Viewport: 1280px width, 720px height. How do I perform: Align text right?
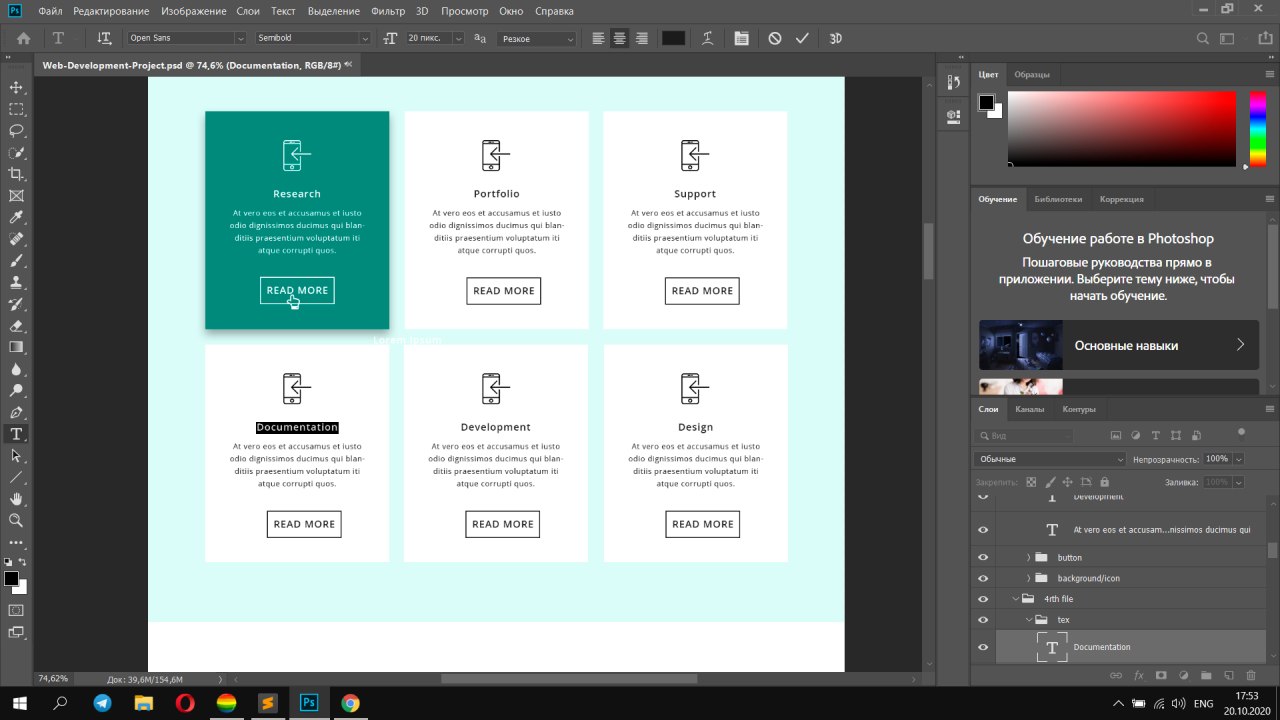[x=642, y=38]
